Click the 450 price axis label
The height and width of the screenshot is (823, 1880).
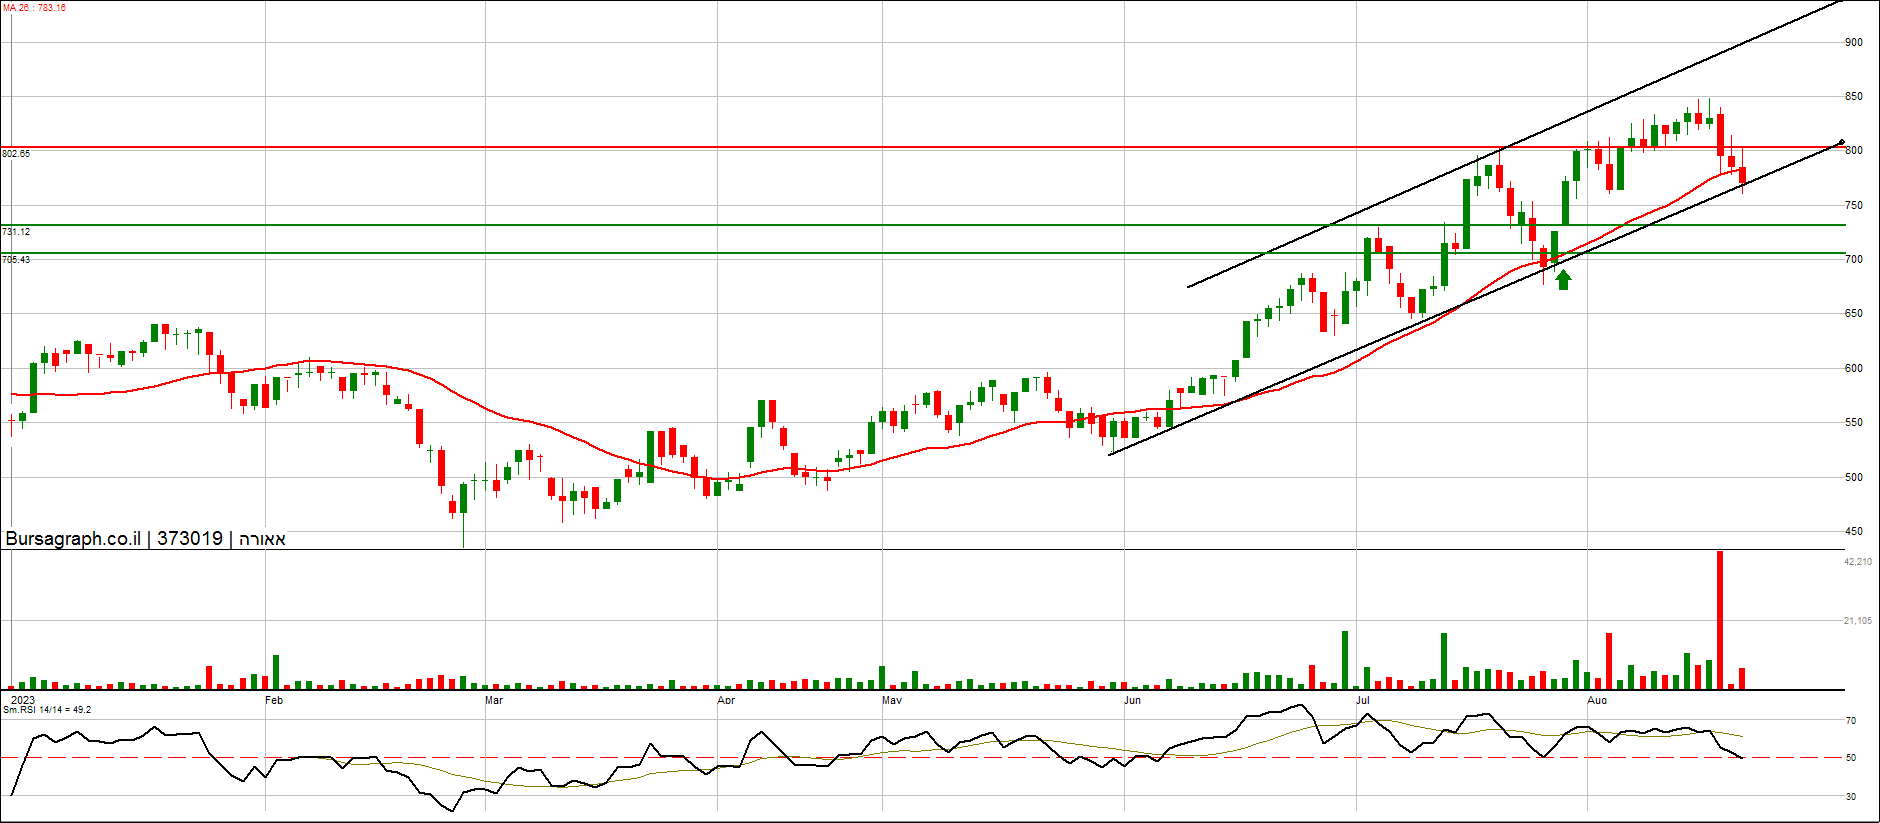coord(1854,532)
